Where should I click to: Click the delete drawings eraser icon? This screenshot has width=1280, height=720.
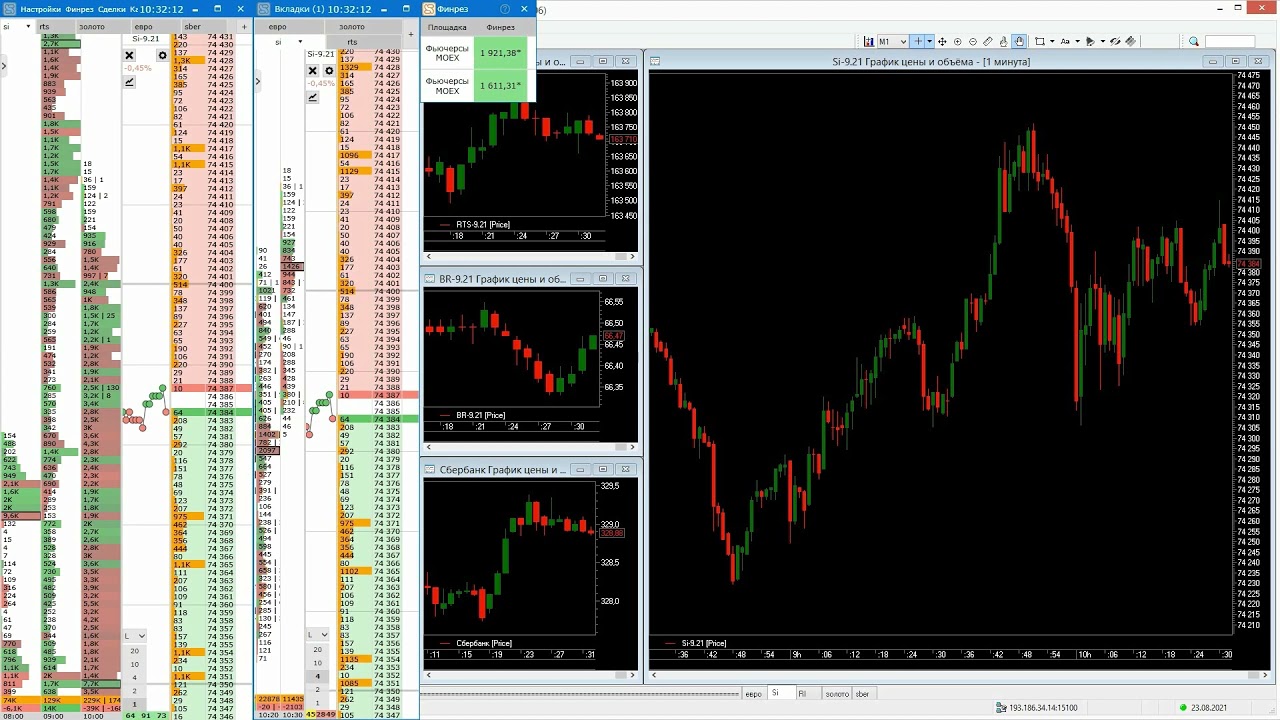coord(1131,42)
